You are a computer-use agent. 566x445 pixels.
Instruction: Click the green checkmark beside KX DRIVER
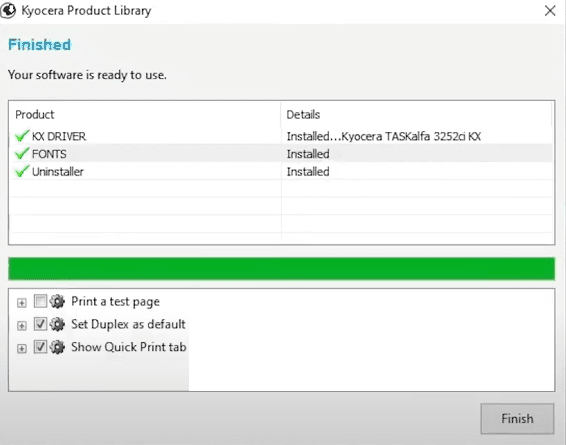click(22, 136)
